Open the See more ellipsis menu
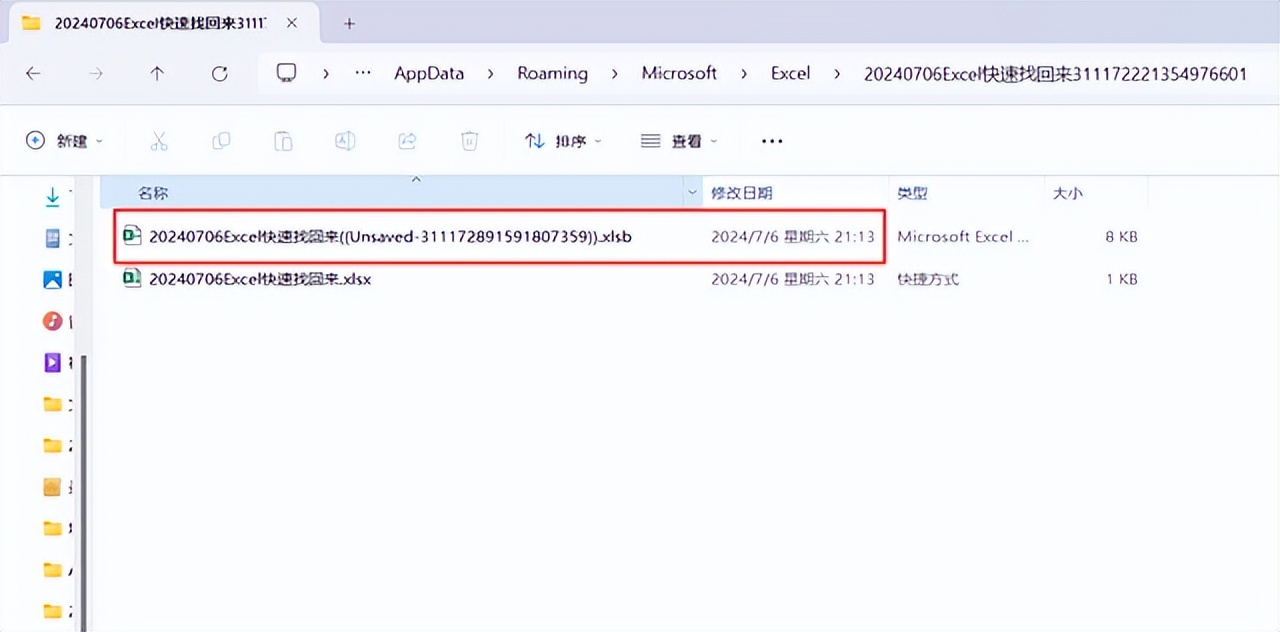 772,141
